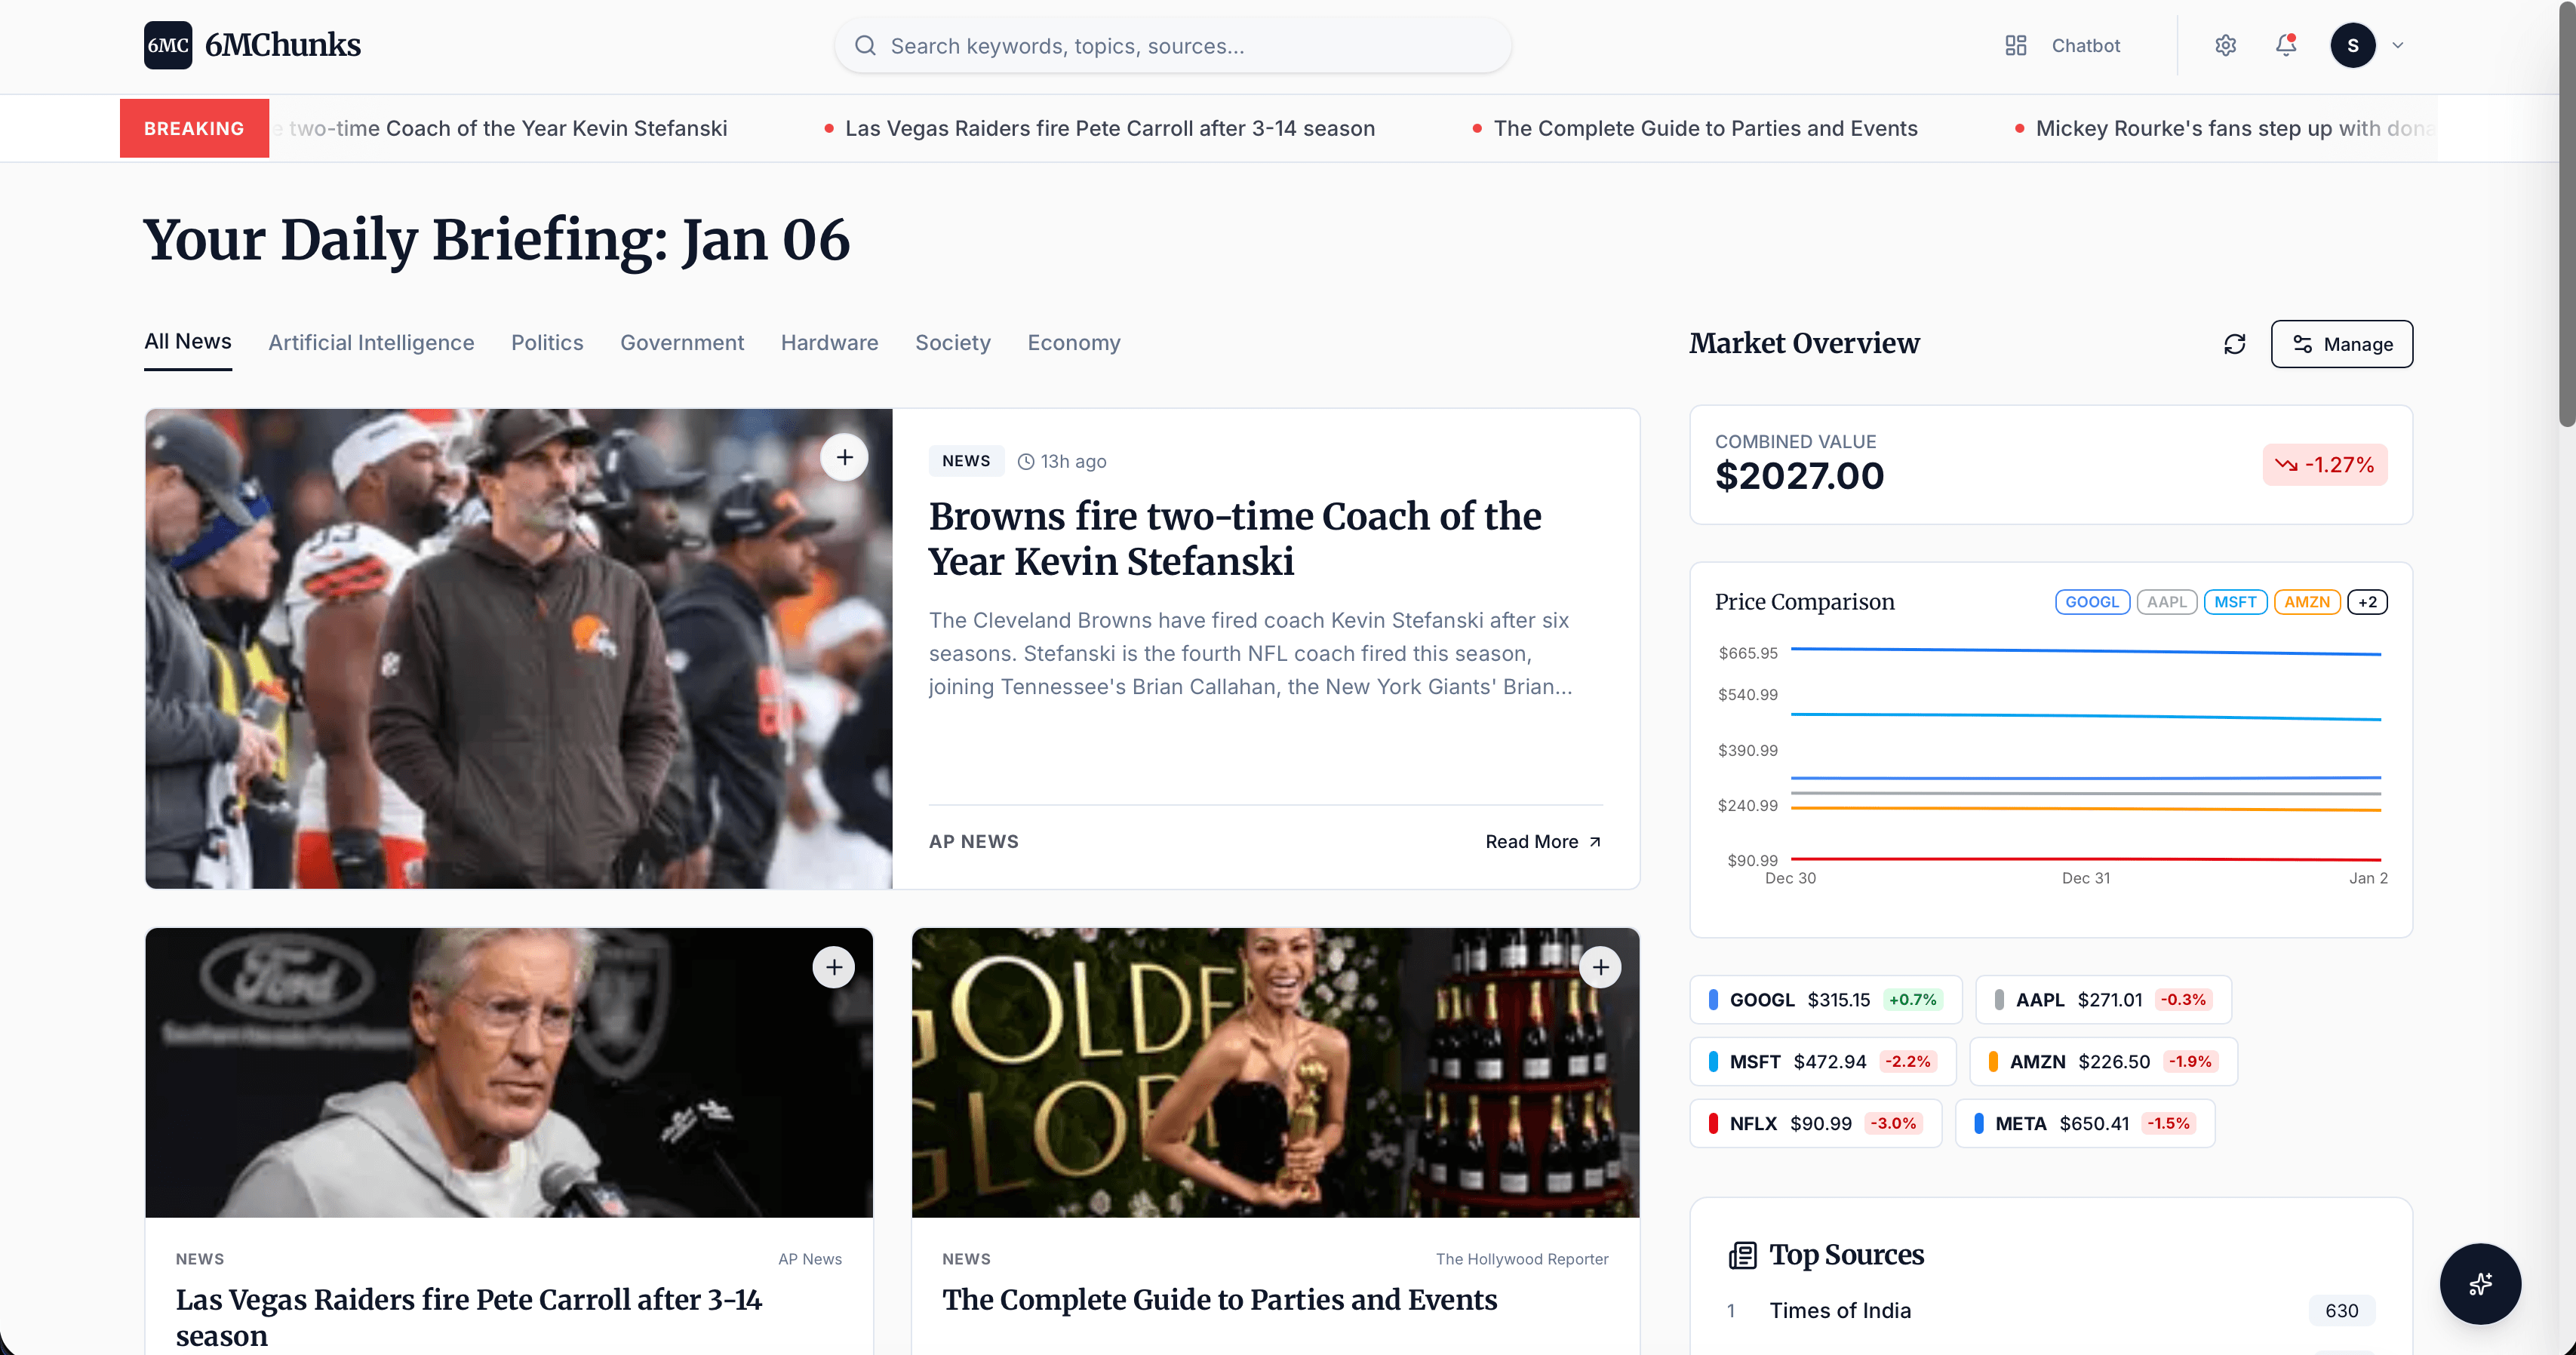The height and width of the screenshot is (1355, 2576).
Task: Add the Browns Stefanski story with plus icon
Action: [x=845, y=457]
